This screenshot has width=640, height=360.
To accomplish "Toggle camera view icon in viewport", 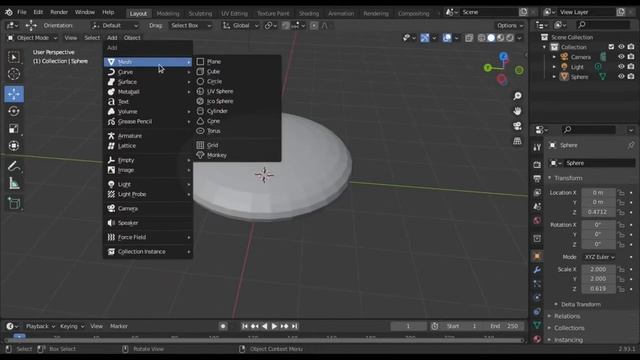I will (x=517, y=126).
